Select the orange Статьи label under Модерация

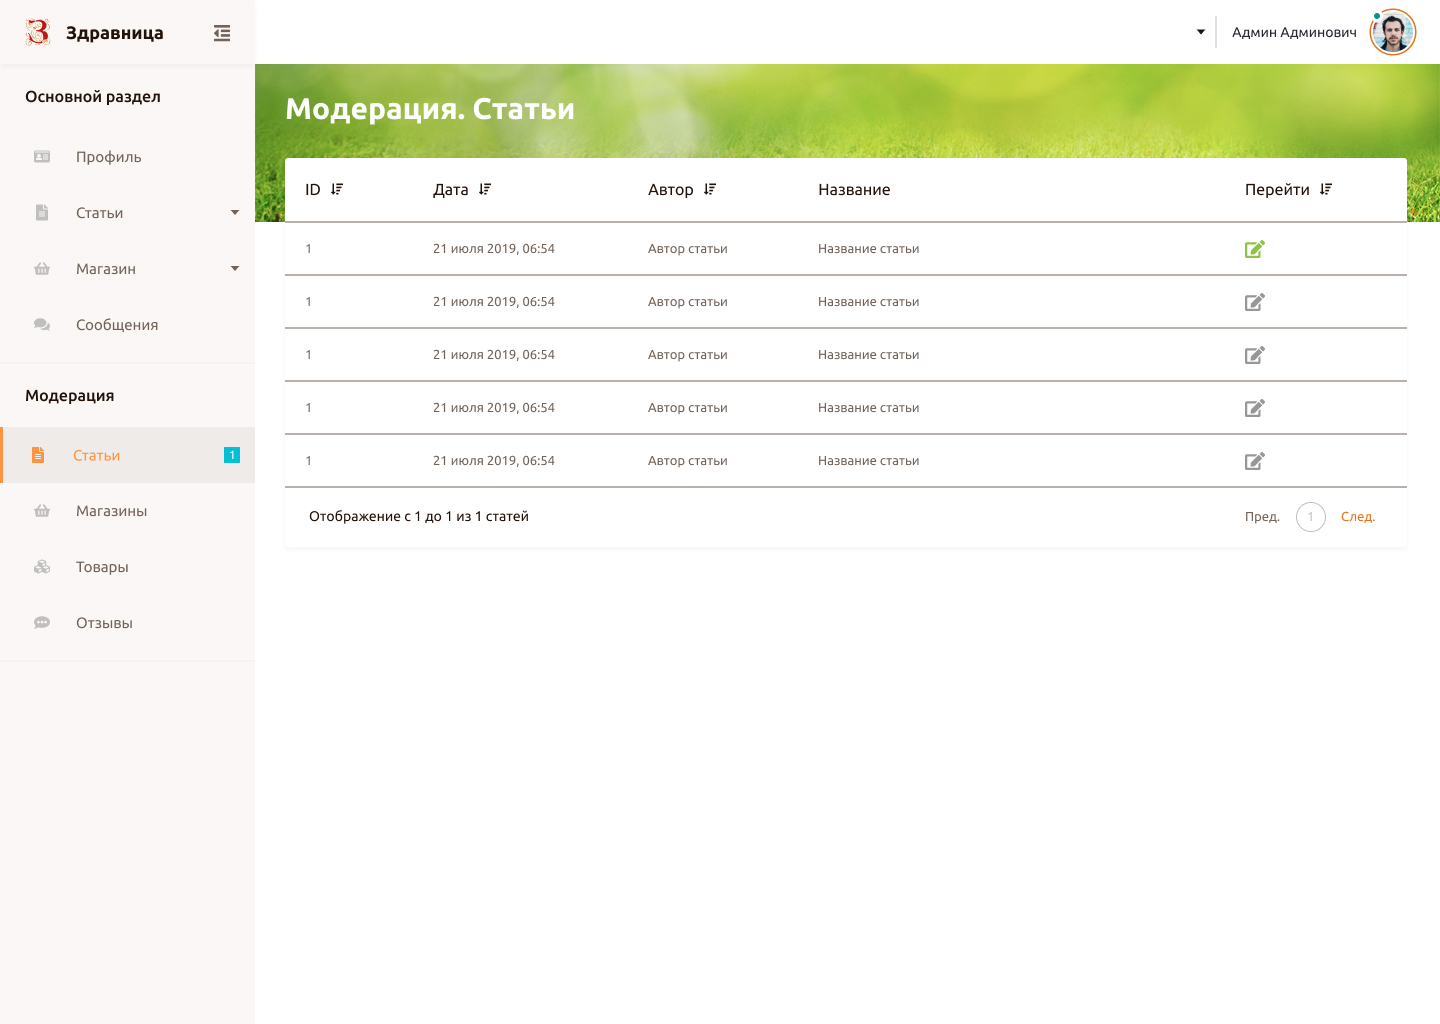[96, 455]
